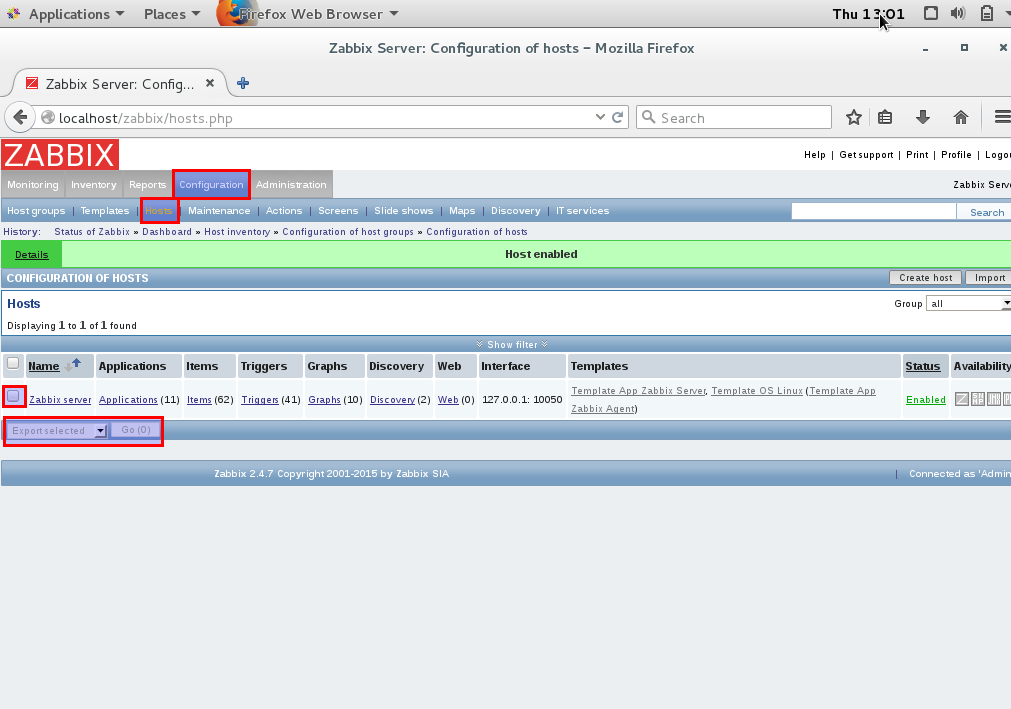
Task: Click the search magnifier icon in Firefox
Action: (x=649, y=117)
